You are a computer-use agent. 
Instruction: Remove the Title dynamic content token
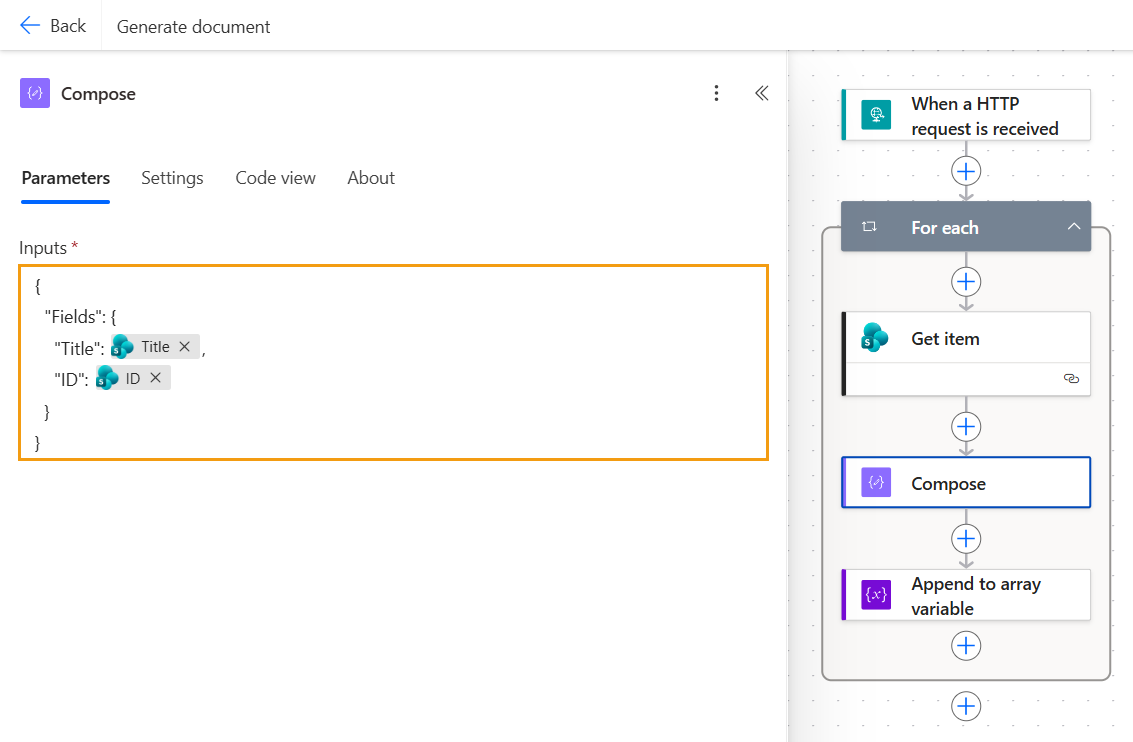pos(184,346)
